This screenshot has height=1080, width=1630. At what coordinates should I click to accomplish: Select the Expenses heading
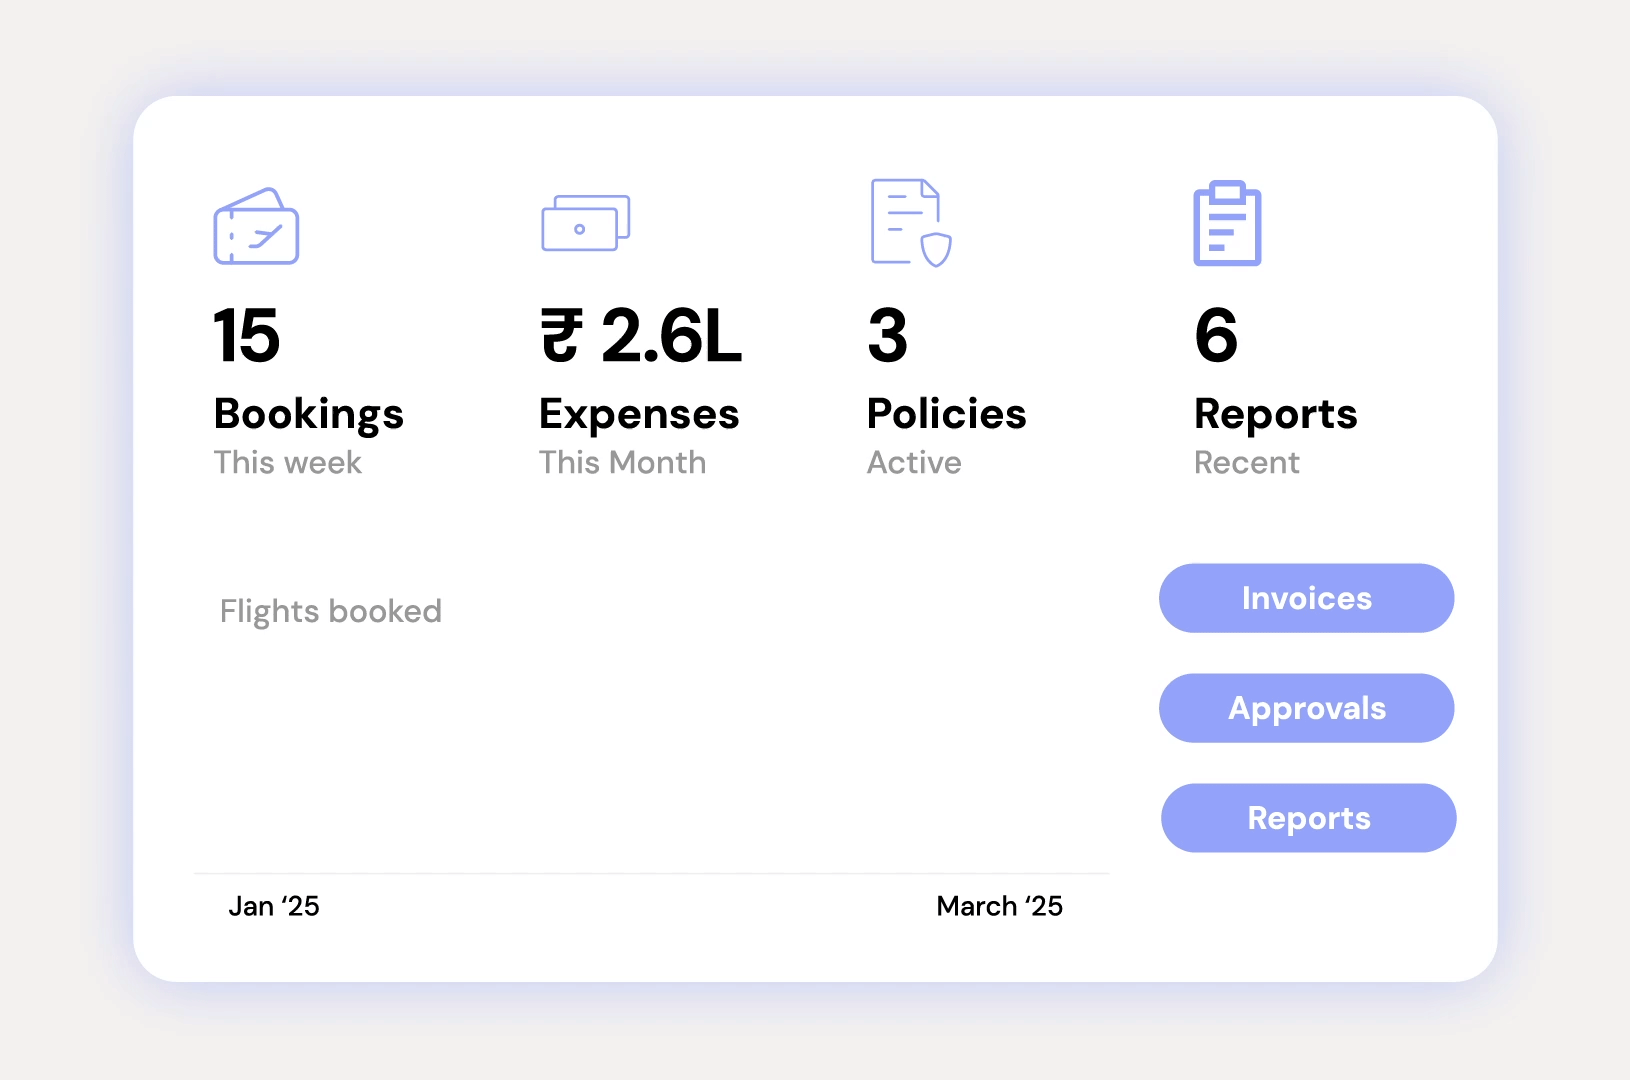tap(639, 414)
